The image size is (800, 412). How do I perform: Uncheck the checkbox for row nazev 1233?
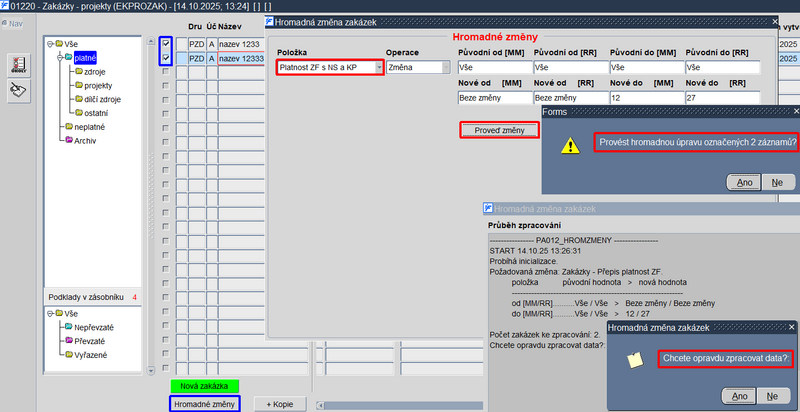166,44
